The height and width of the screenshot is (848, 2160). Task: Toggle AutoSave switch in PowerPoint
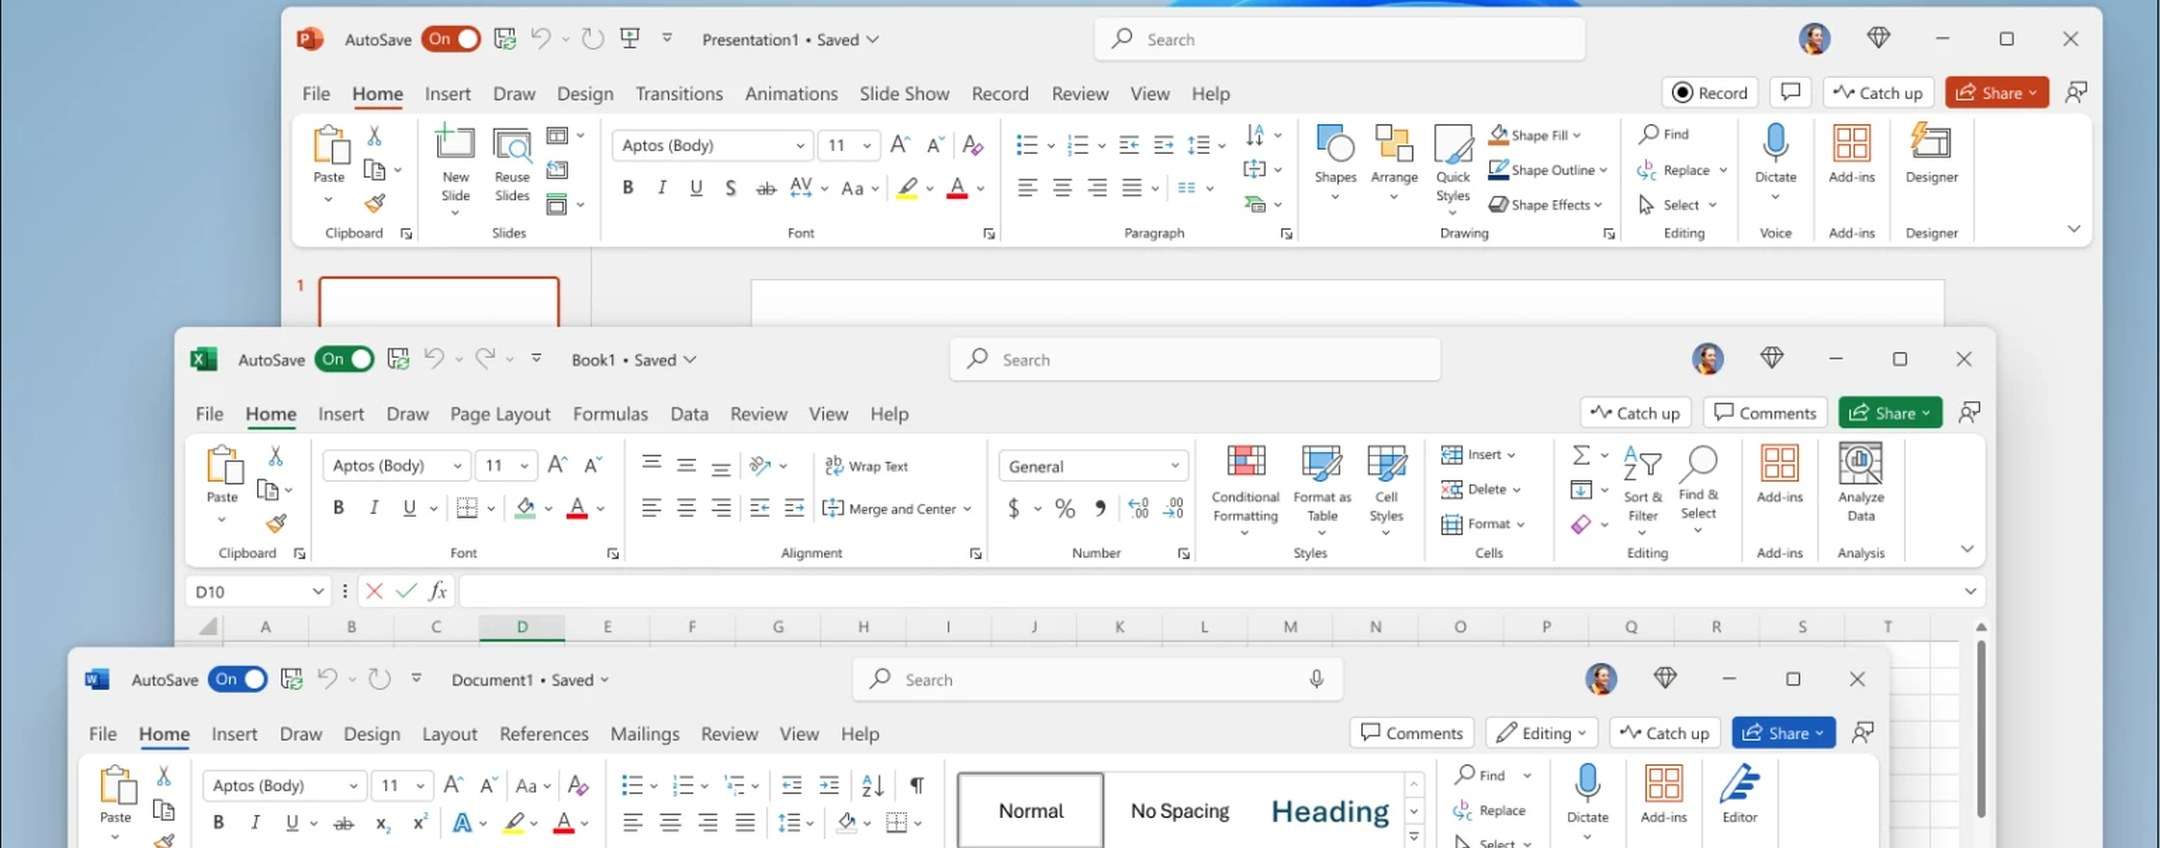(x=450, y=39)
